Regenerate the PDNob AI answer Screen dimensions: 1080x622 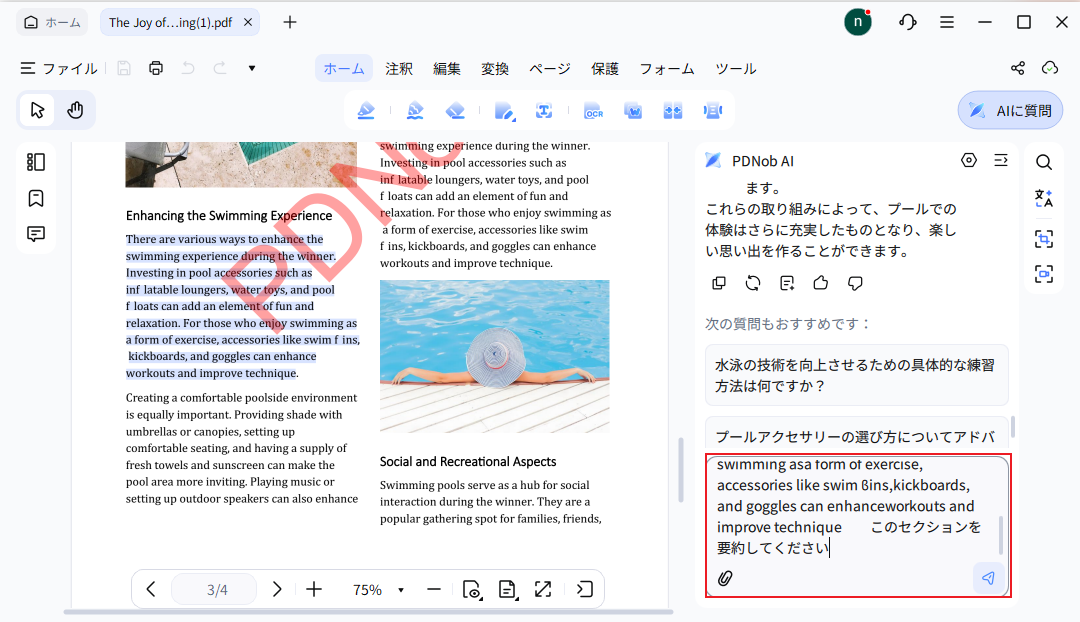753,283
